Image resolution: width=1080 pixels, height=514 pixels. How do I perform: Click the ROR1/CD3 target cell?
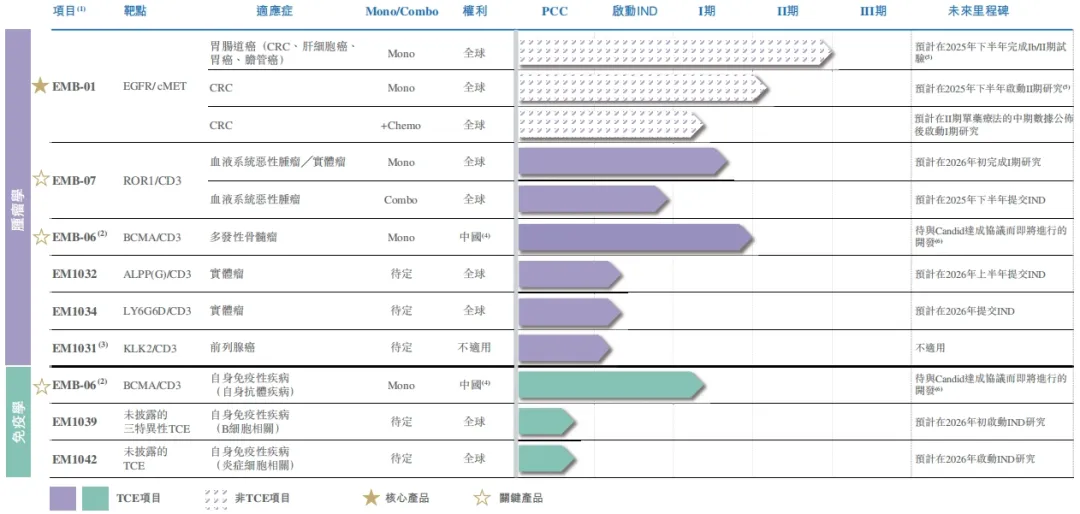pos(152,181)
